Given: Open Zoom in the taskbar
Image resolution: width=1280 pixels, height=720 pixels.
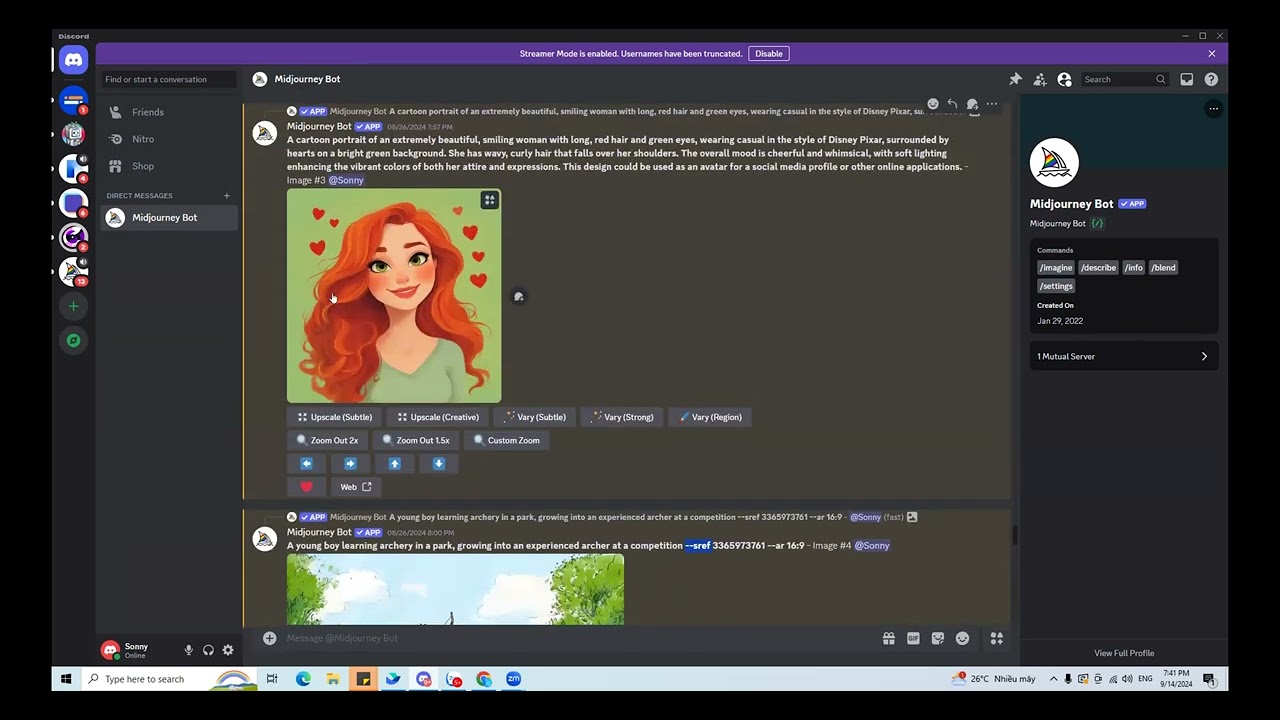Looking at the screenshot, I should [513, 679].
